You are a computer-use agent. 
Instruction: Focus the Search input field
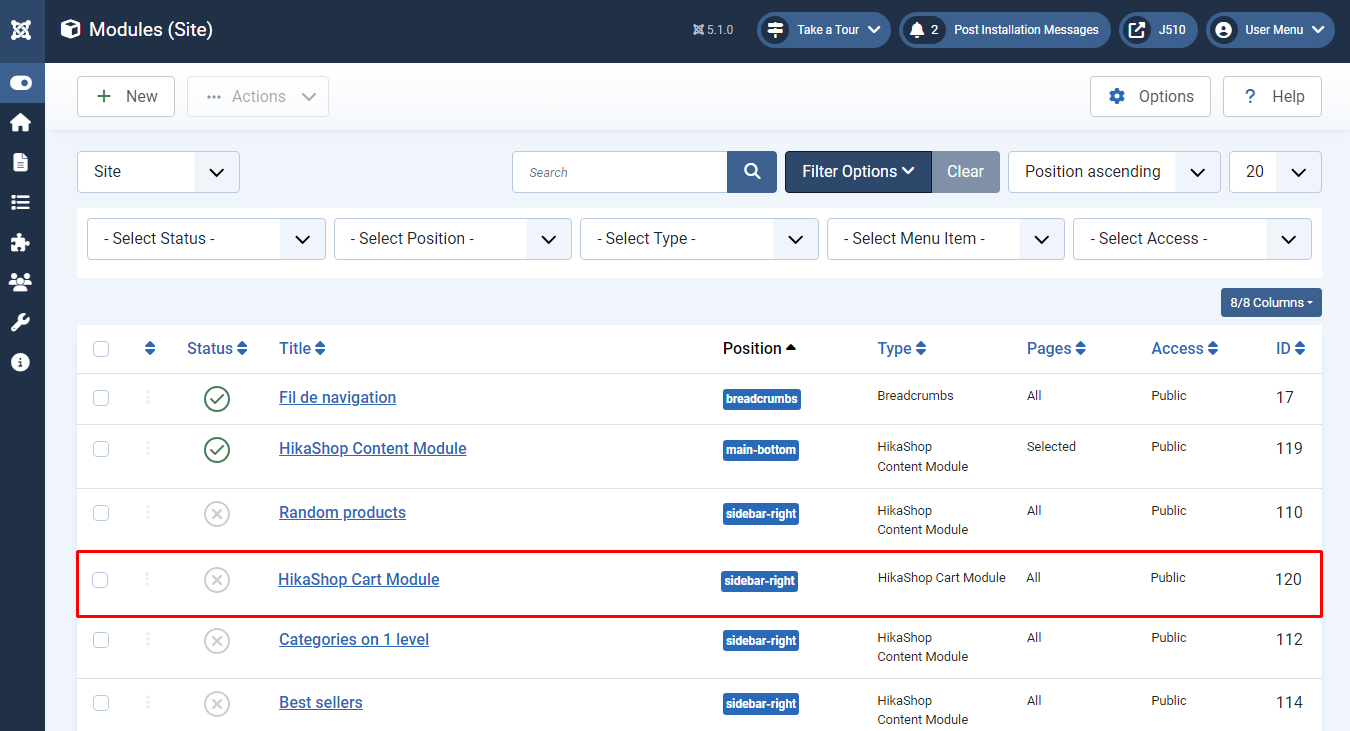coord(620,172)
